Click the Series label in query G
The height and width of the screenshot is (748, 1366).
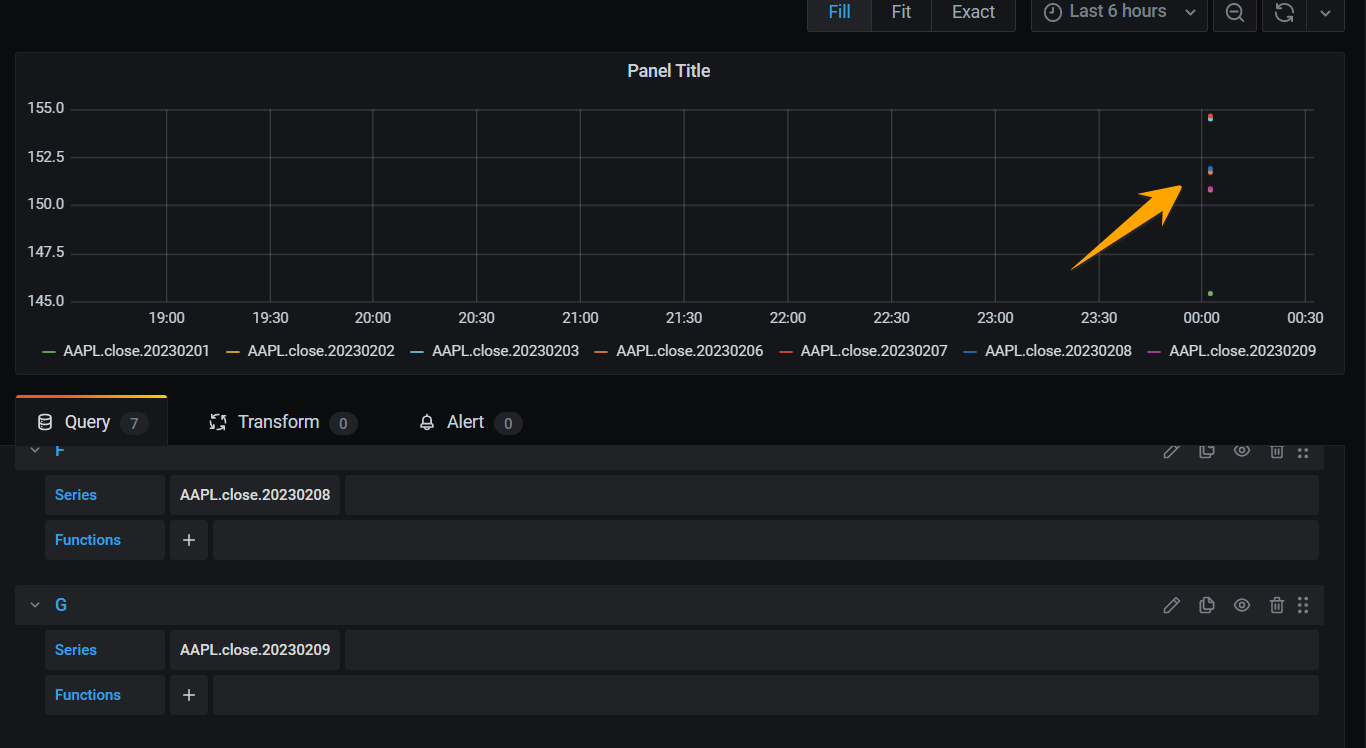coord(76,650)
